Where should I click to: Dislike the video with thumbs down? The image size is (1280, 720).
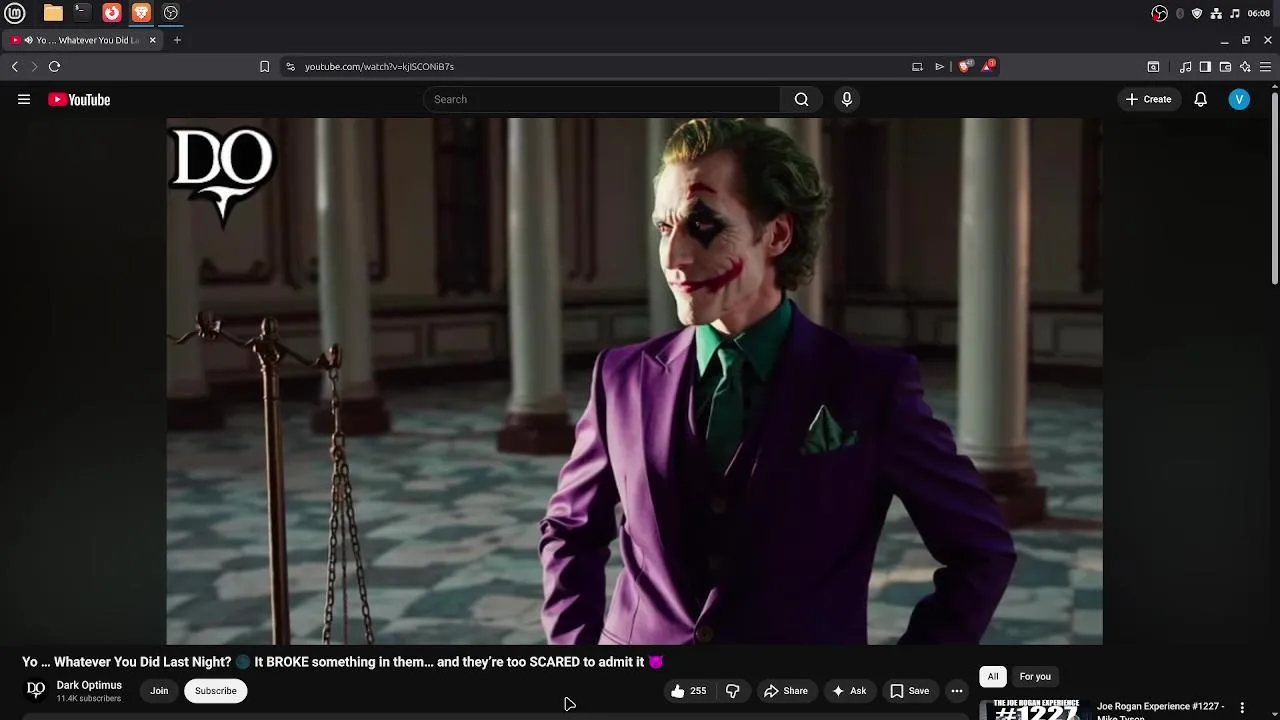click(732, 691)
